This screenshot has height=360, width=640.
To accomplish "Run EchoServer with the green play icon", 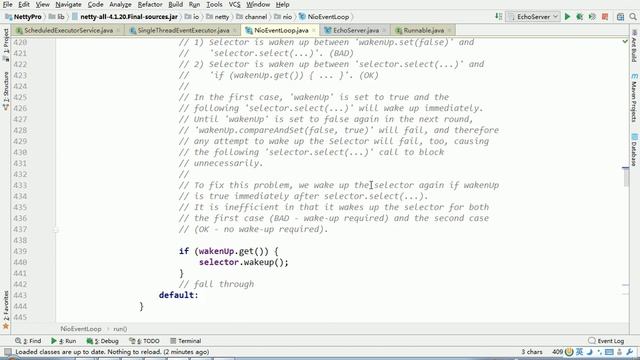I will click(x=567, y=17).
